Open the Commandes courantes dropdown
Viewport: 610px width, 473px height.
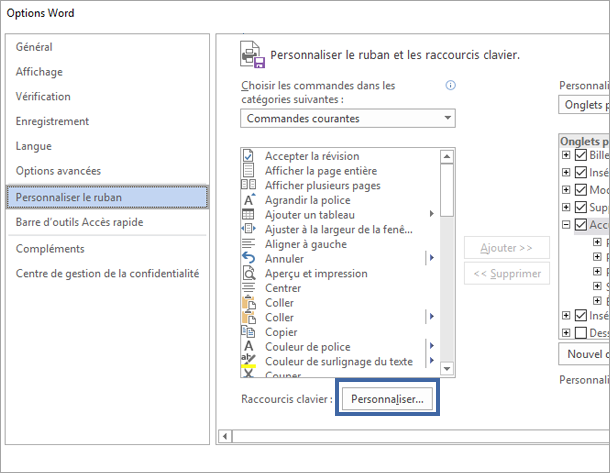[348, 118]
